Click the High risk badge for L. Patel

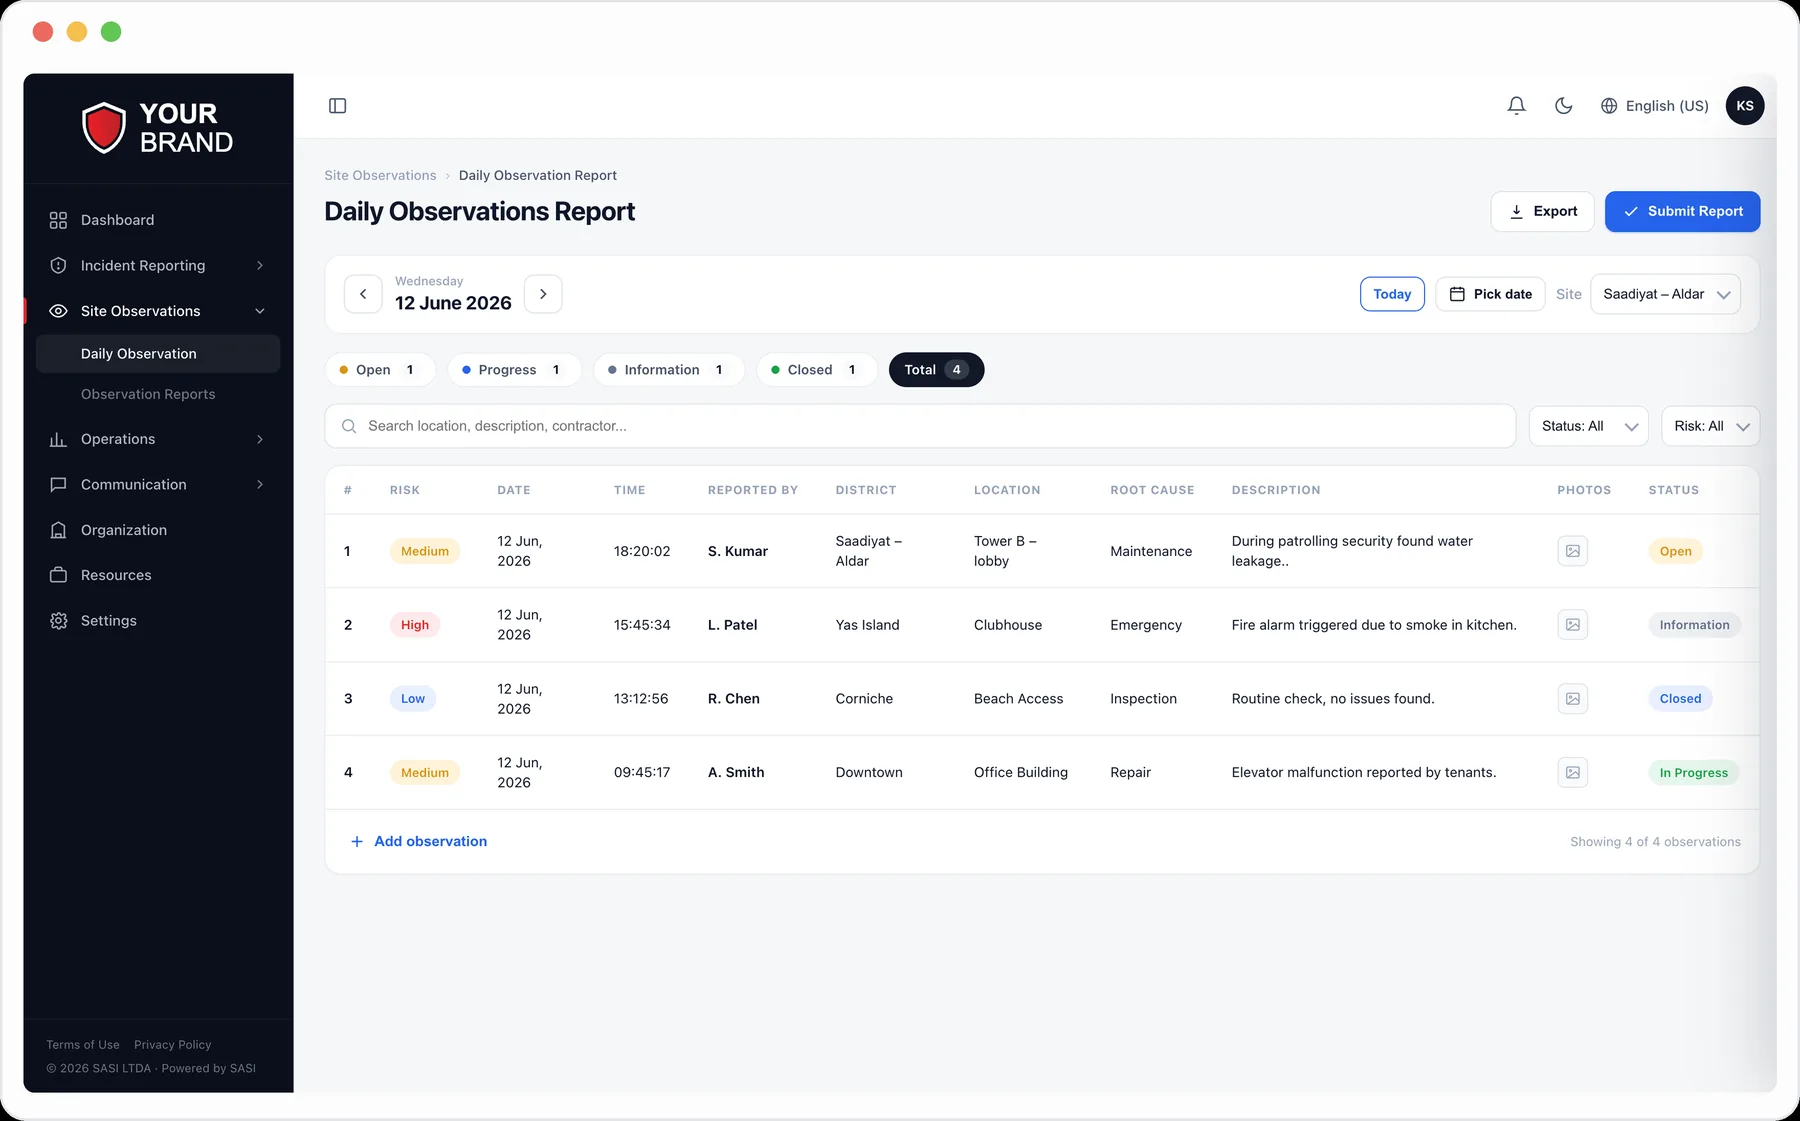(415, 625)
